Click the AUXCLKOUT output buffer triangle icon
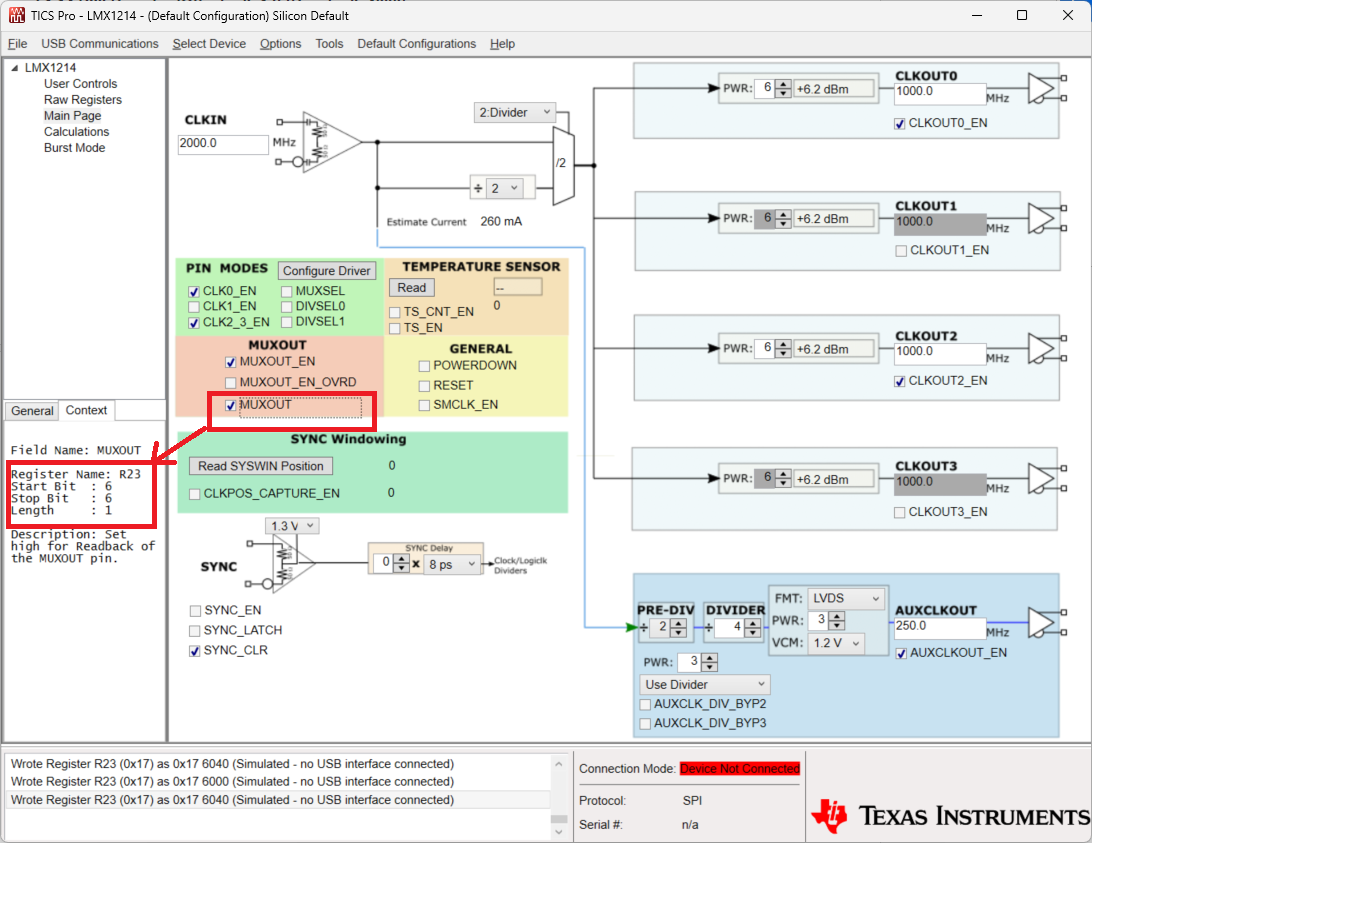 click(1042, 622)
